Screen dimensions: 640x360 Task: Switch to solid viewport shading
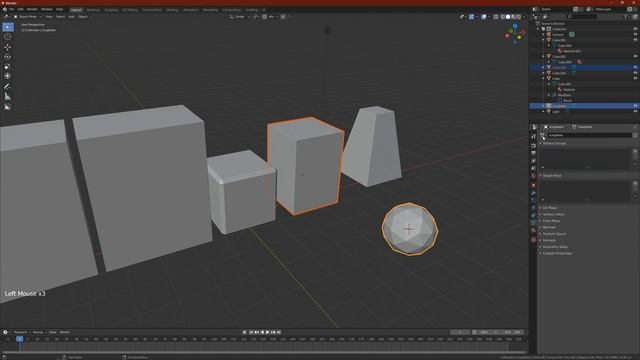click(508, 17)
